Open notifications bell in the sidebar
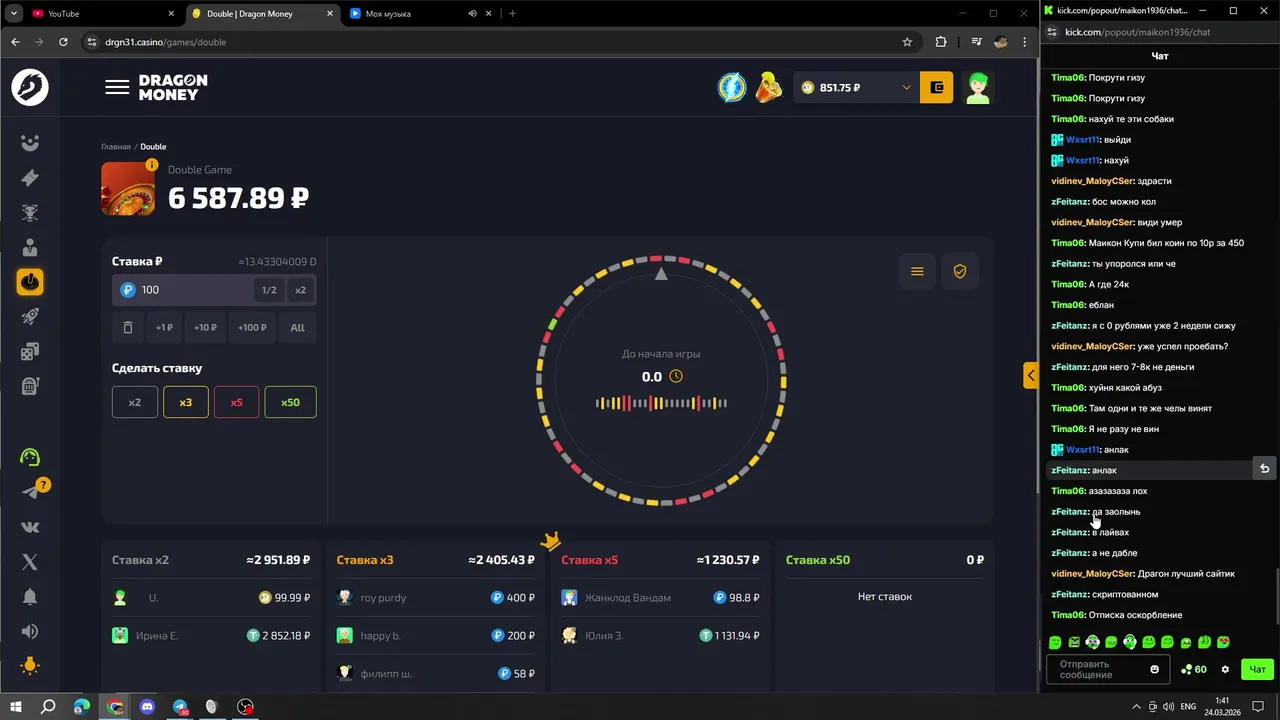 [30, 597]
